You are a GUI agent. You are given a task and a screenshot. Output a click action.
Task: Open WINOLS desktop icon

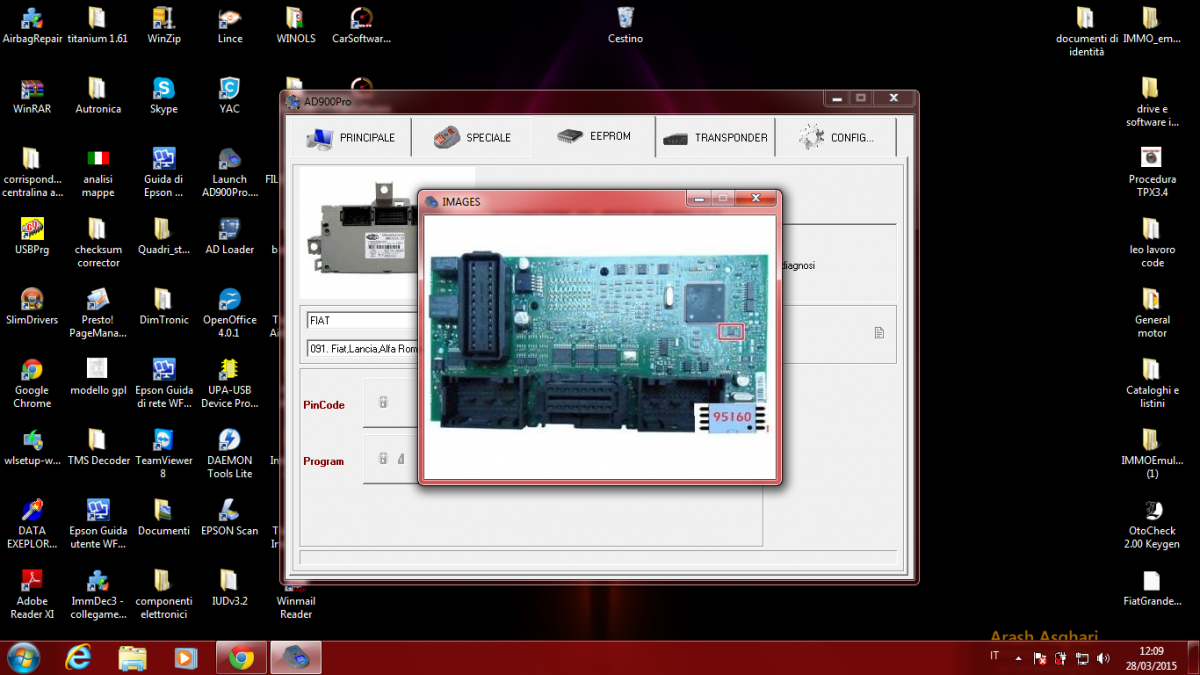(x=295, y=25)
